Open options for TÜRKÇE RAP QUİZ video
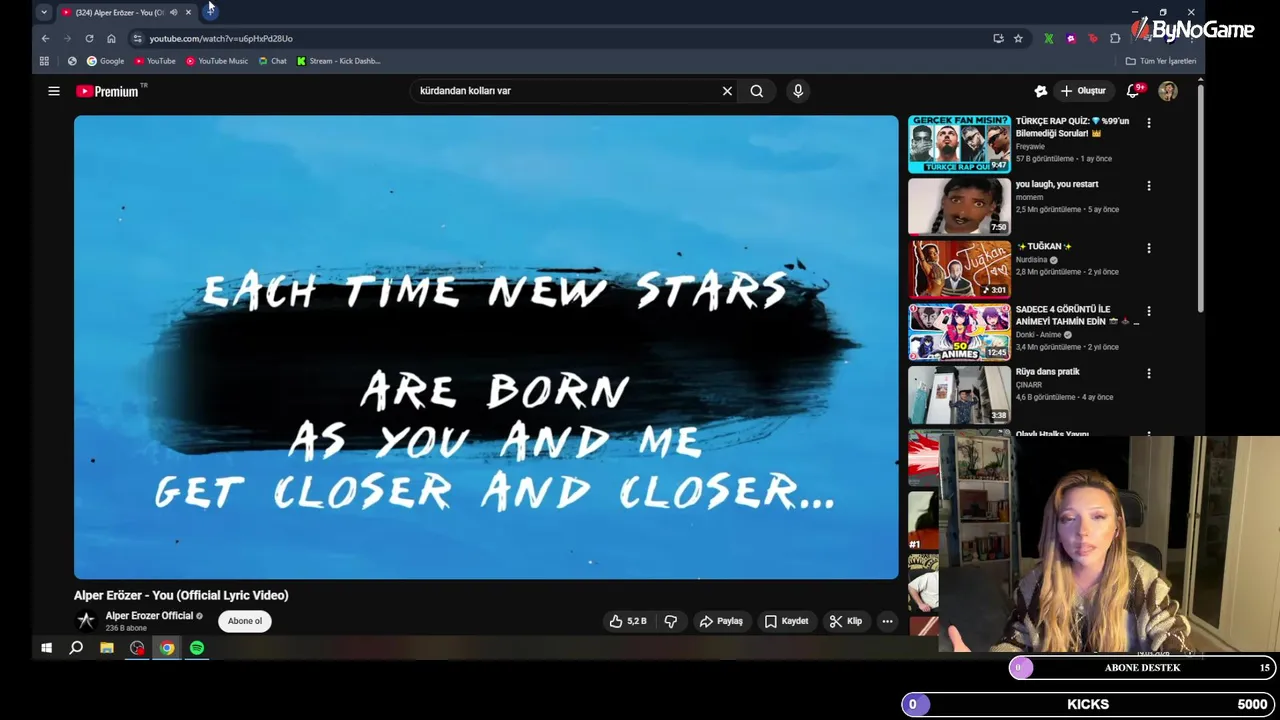 point(1148,123)
